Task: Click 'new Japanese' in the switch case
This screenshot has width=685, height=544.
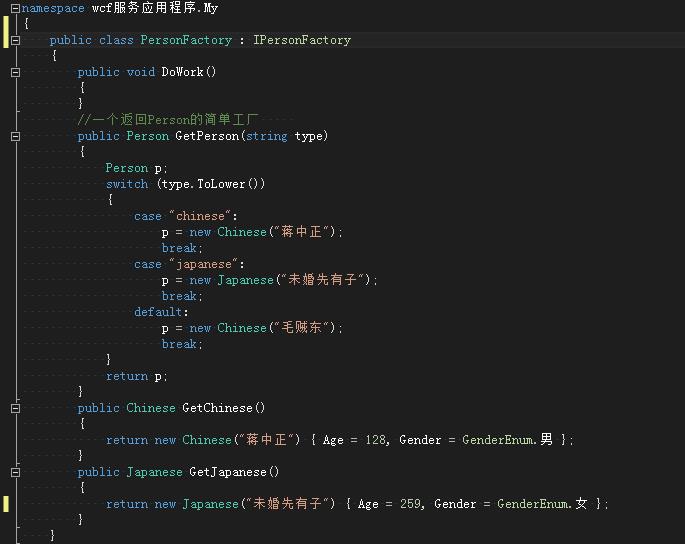Action: tap(232, 280)
